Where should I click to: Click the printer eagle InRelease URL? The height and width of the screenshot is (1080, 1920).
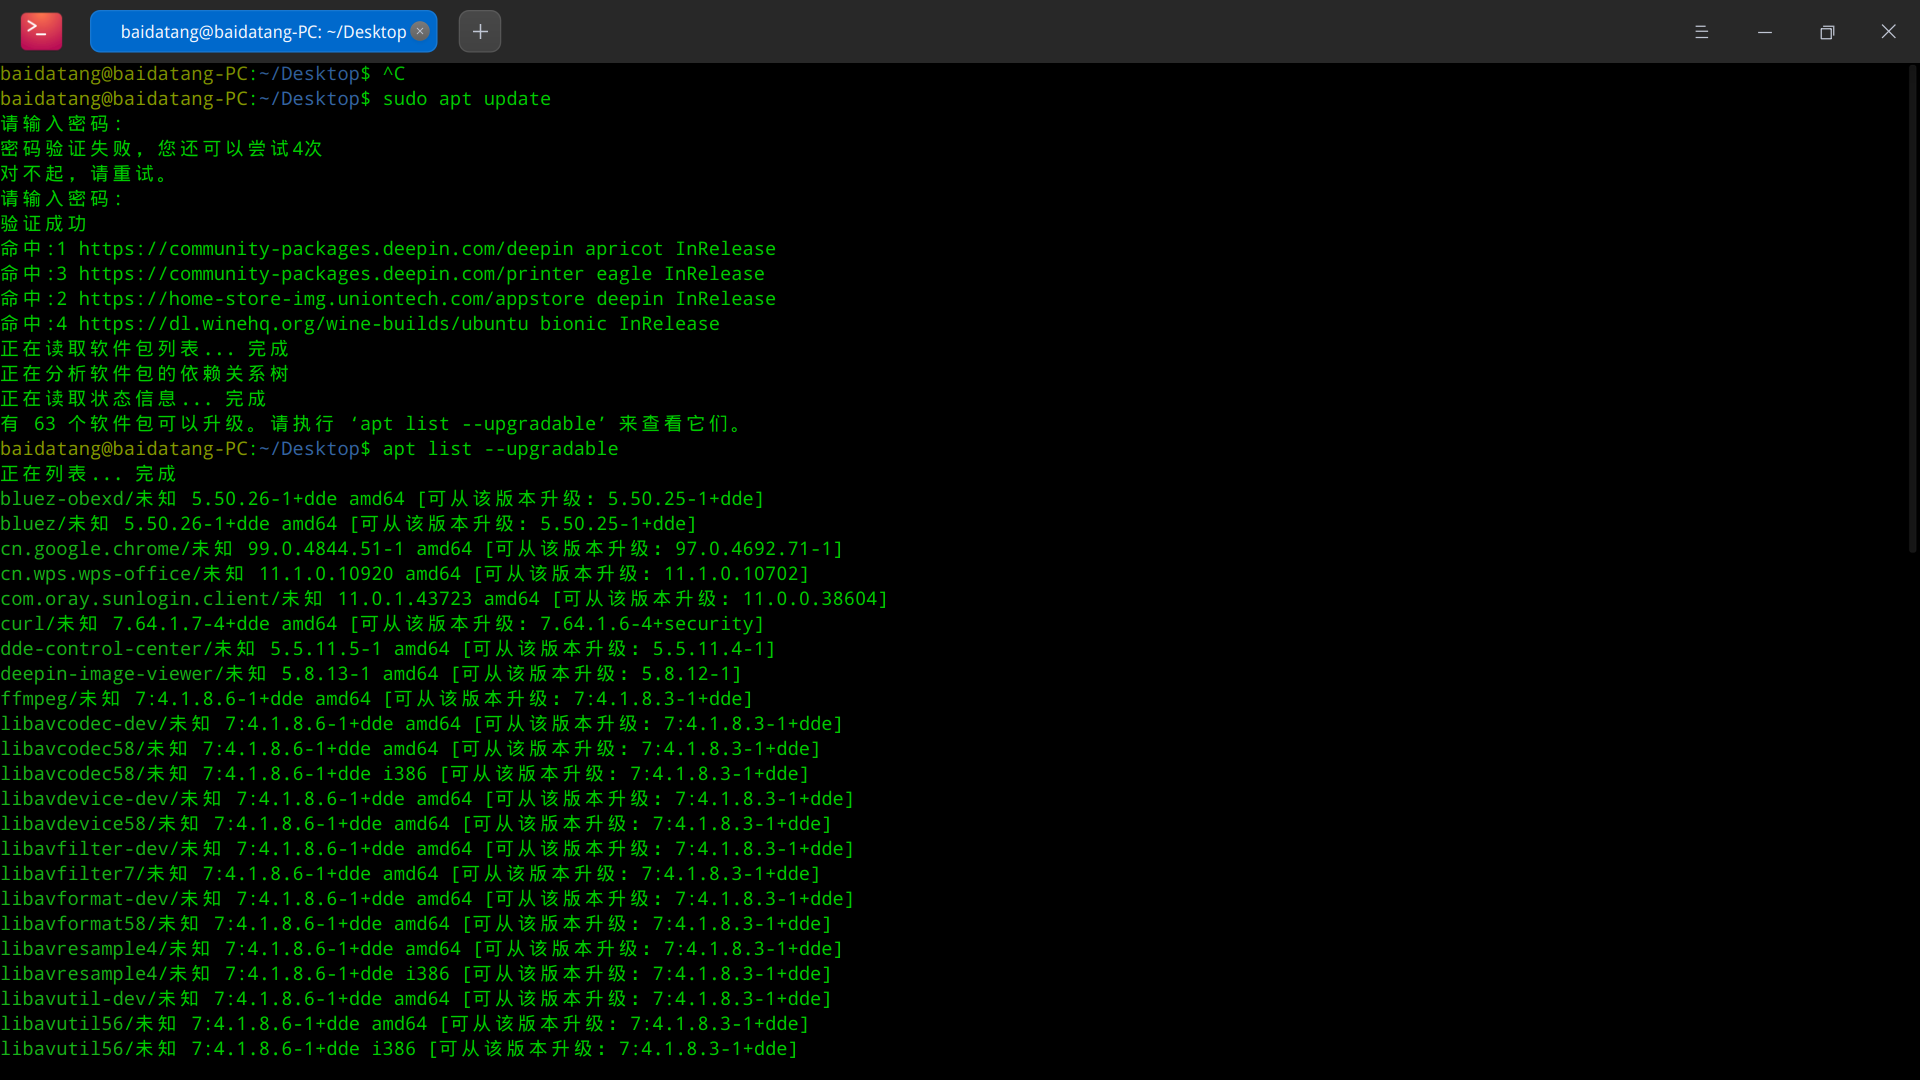(331, 274)
